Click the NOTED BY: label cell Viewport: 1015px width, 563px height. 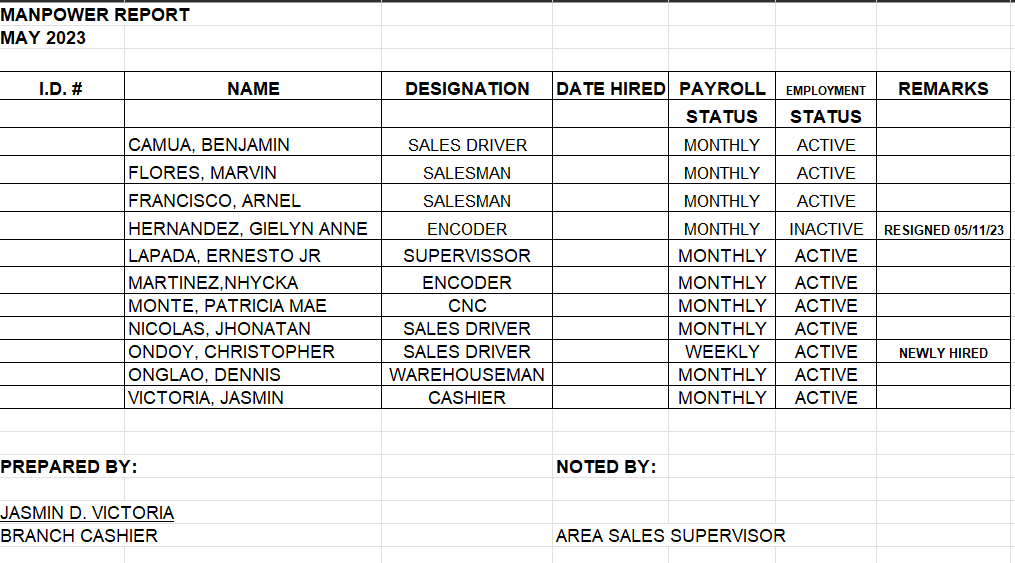pos(606,467)
